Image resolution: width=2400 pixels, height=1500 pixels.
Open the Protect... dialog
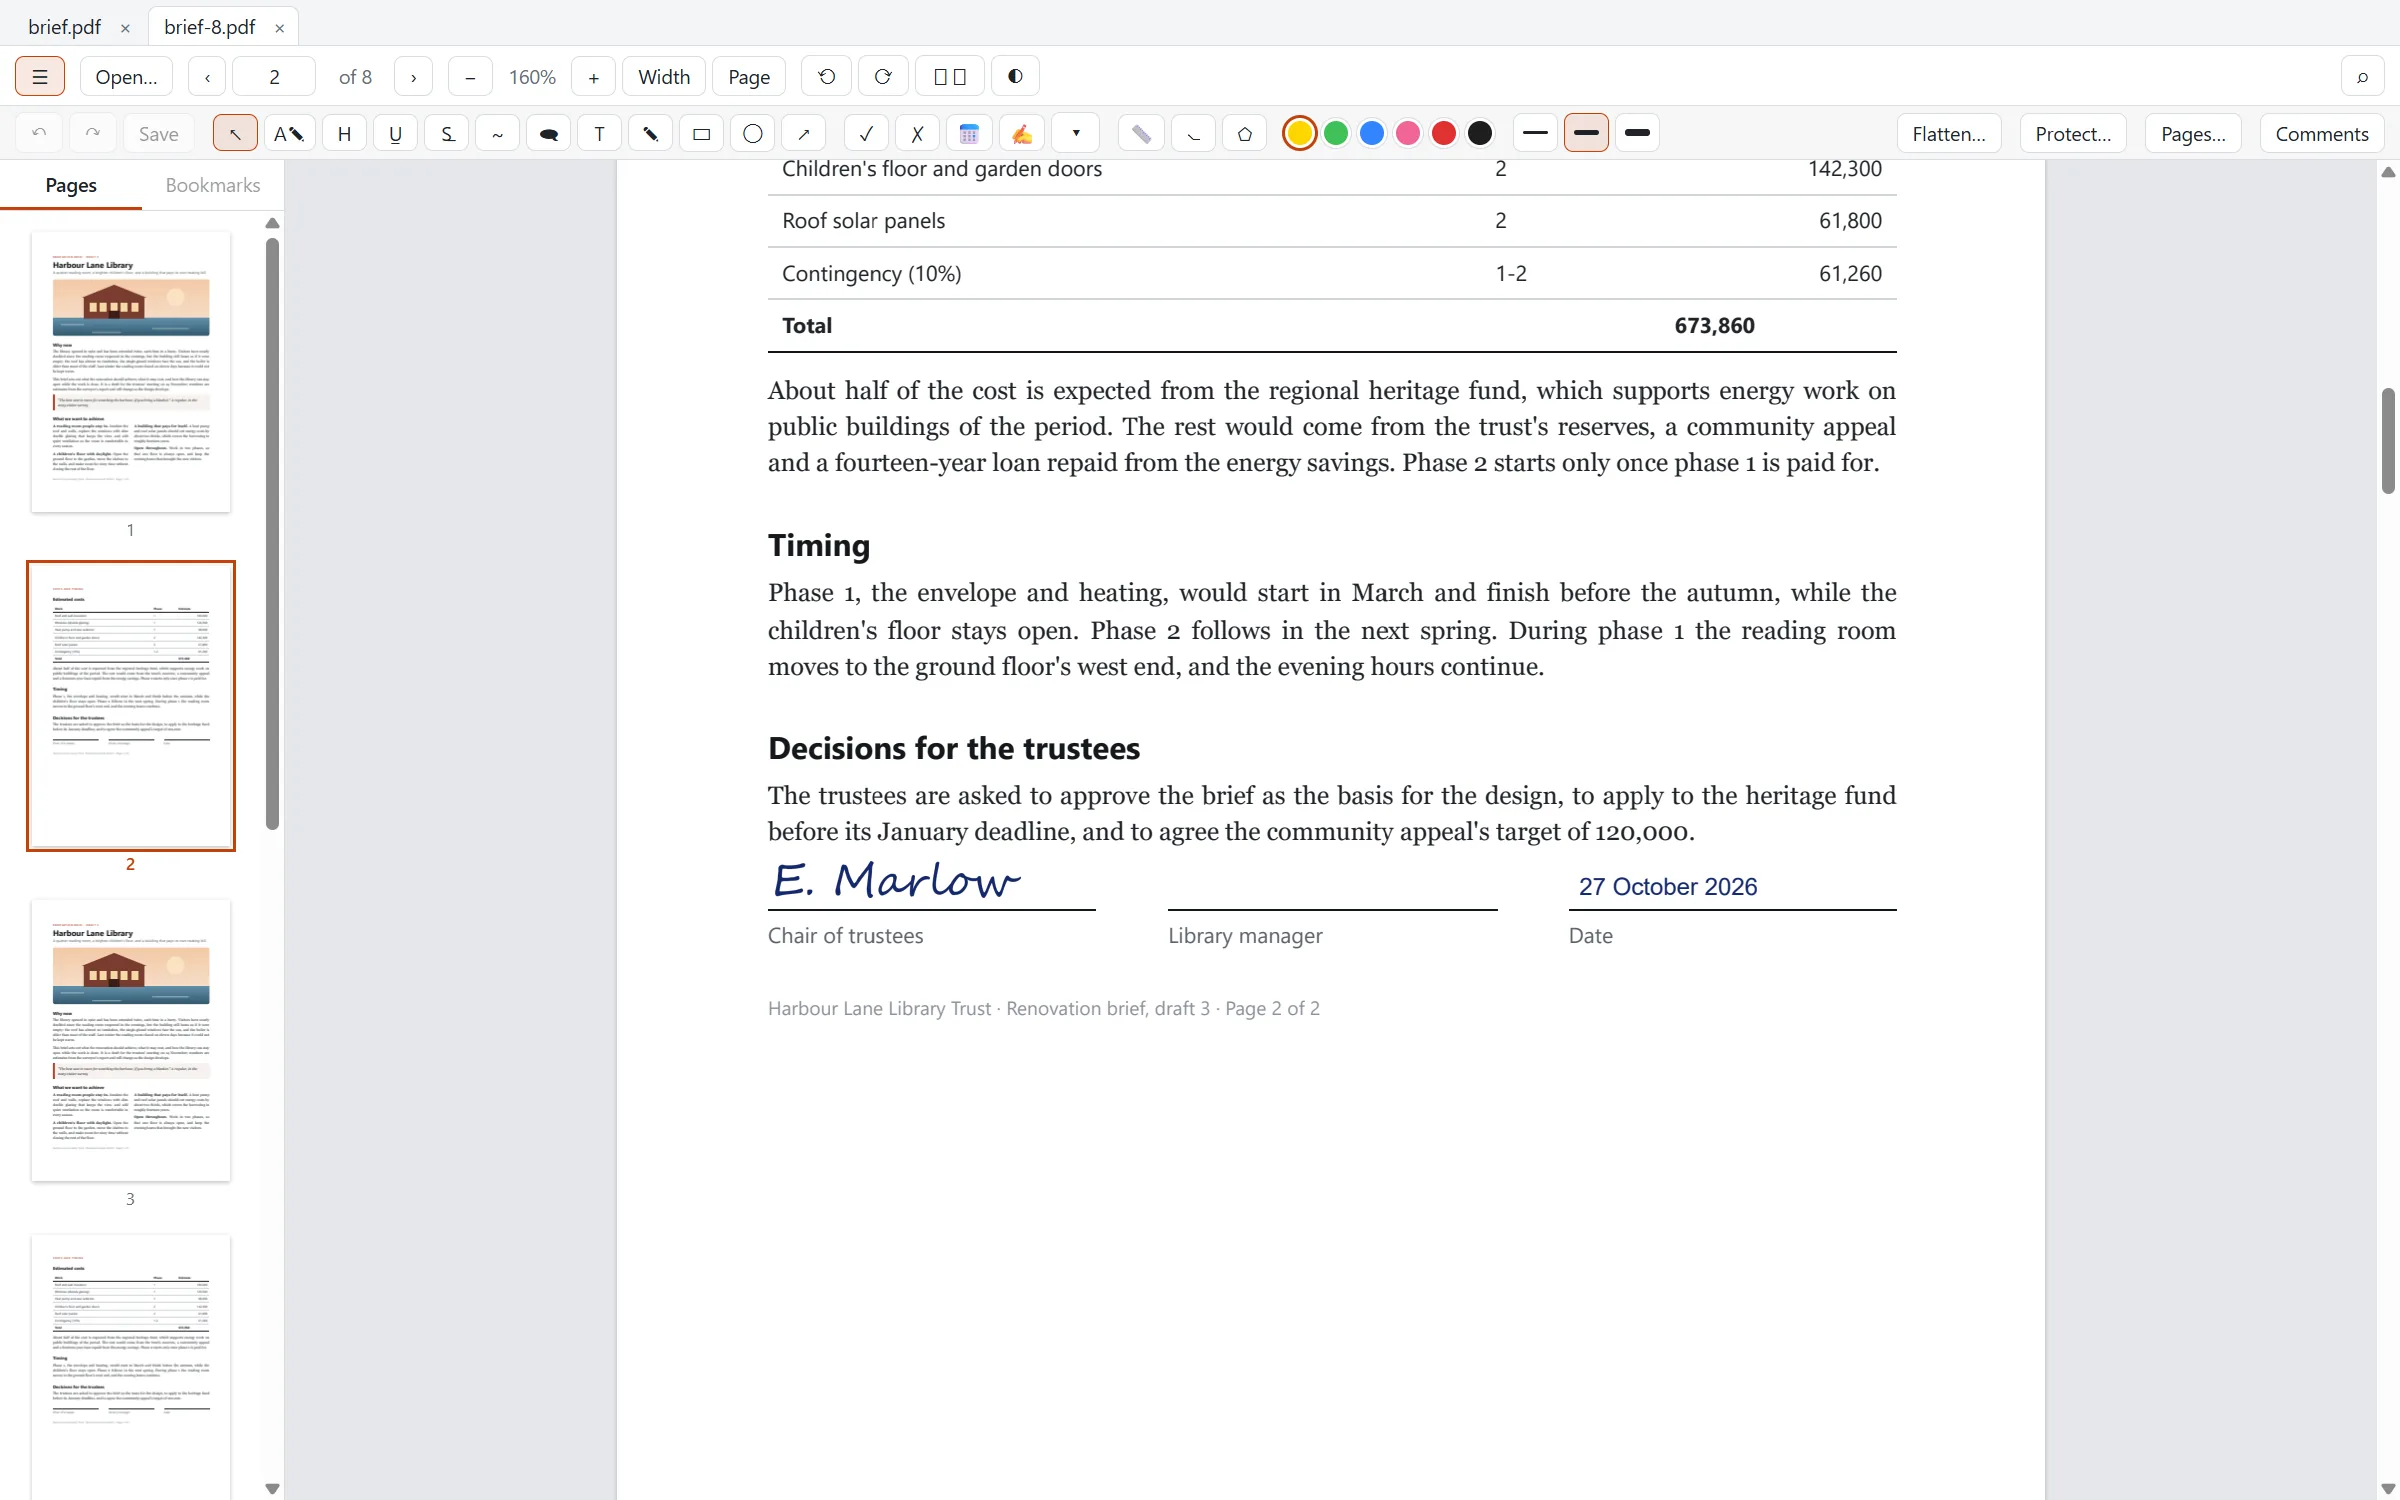click(2073, 133)
